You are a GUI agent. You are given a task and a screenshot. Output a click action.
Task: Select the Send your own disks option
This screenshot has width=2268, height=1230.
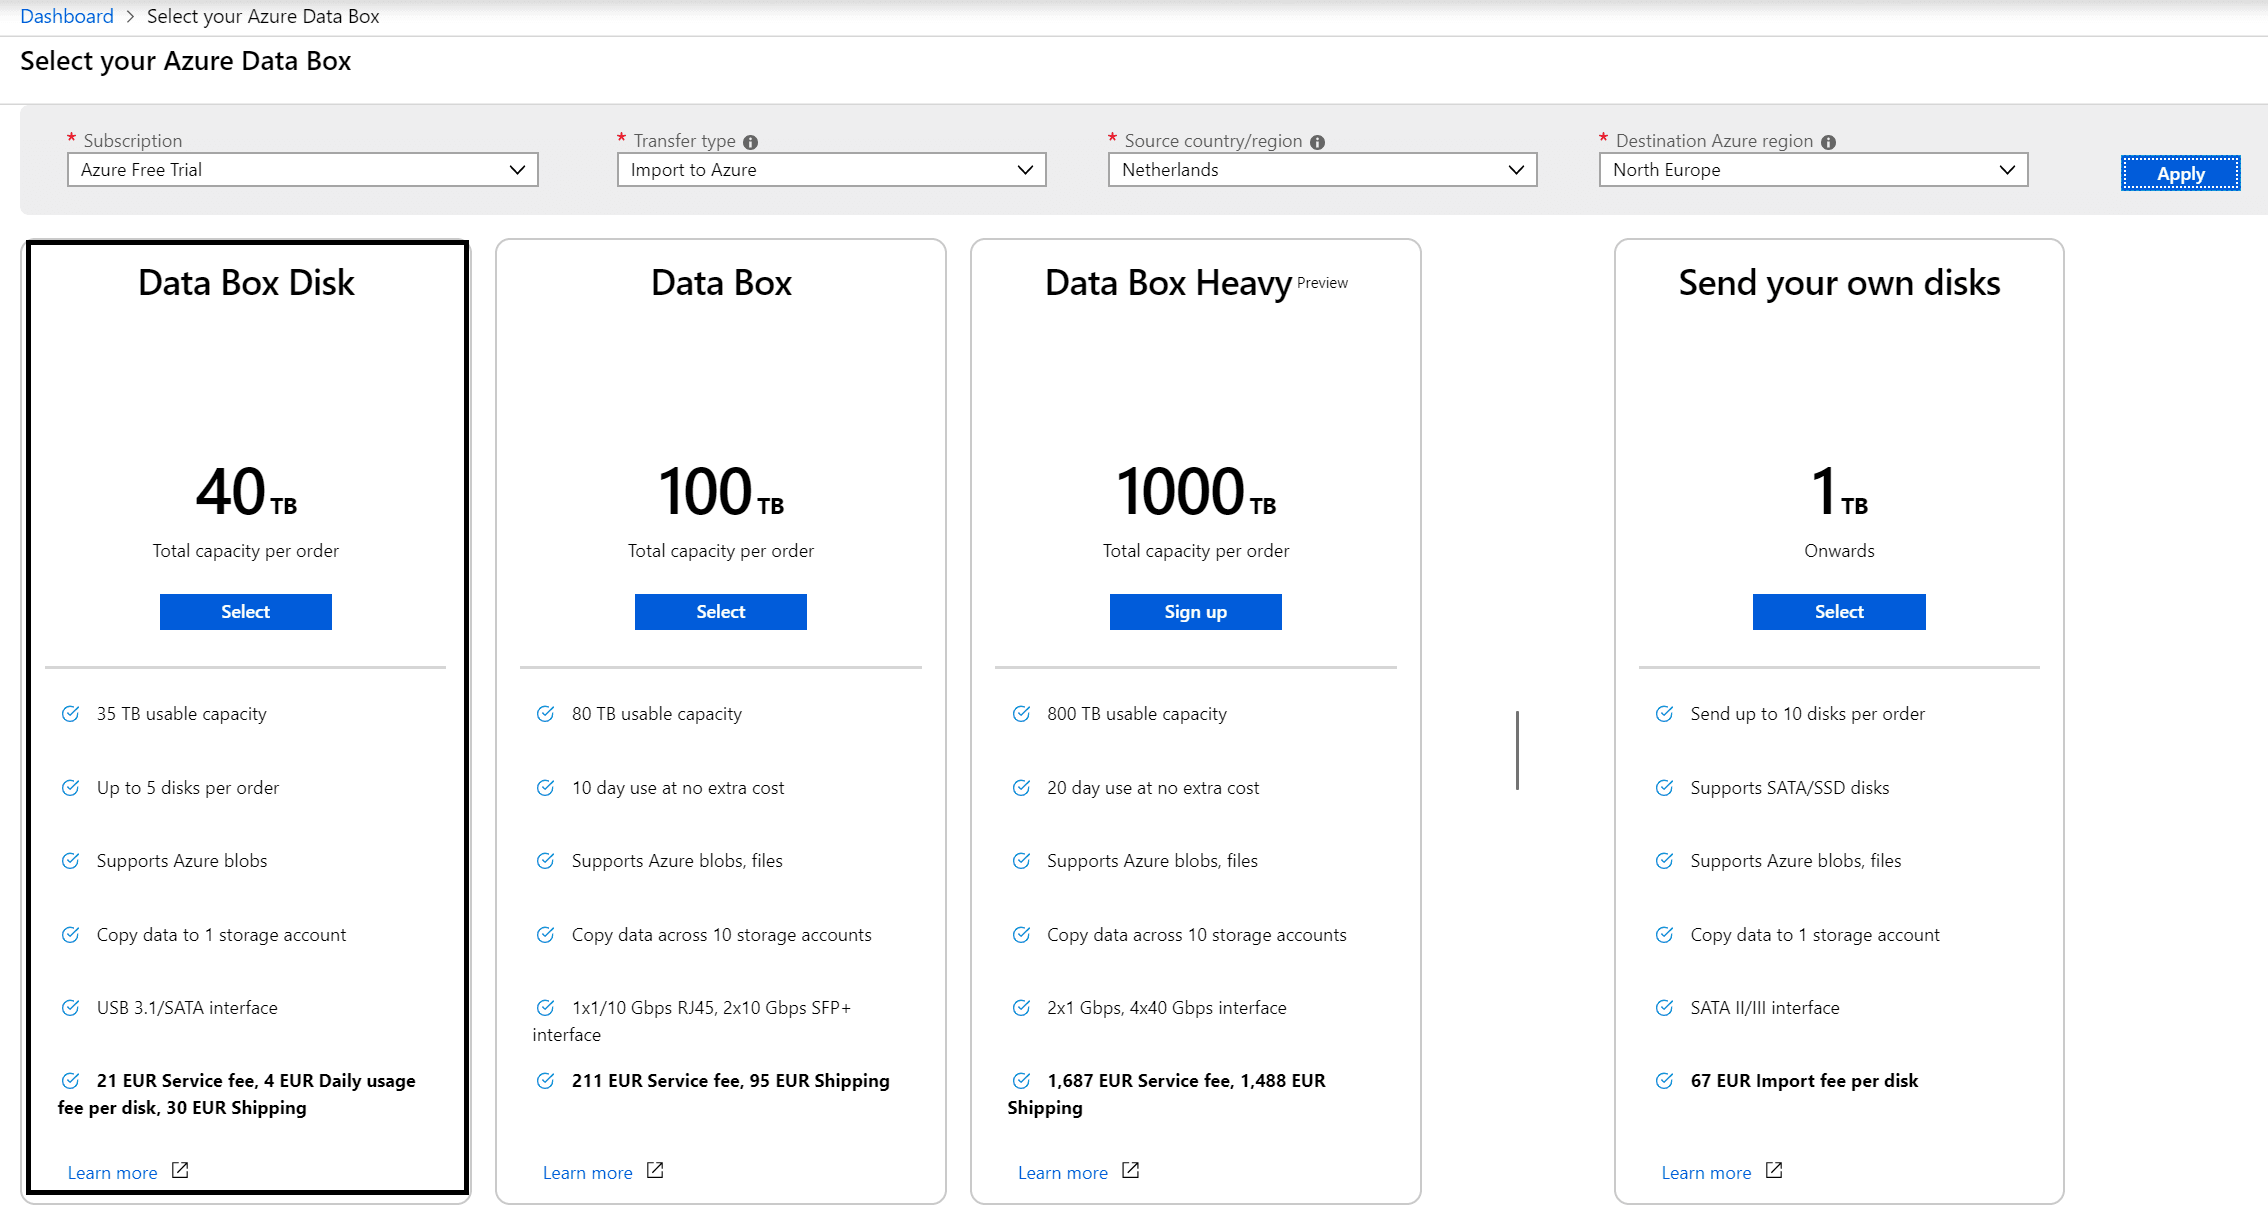click(1839, 611)
